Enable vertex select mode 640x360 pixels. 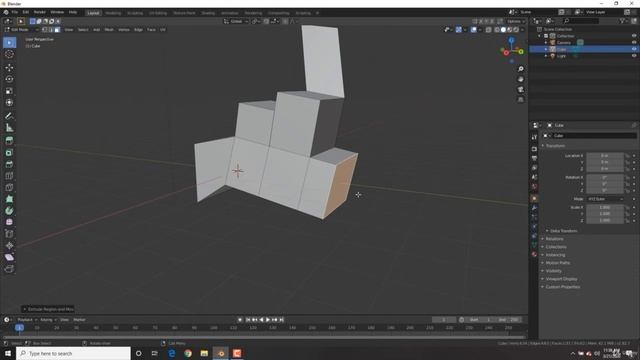point(44,30)
